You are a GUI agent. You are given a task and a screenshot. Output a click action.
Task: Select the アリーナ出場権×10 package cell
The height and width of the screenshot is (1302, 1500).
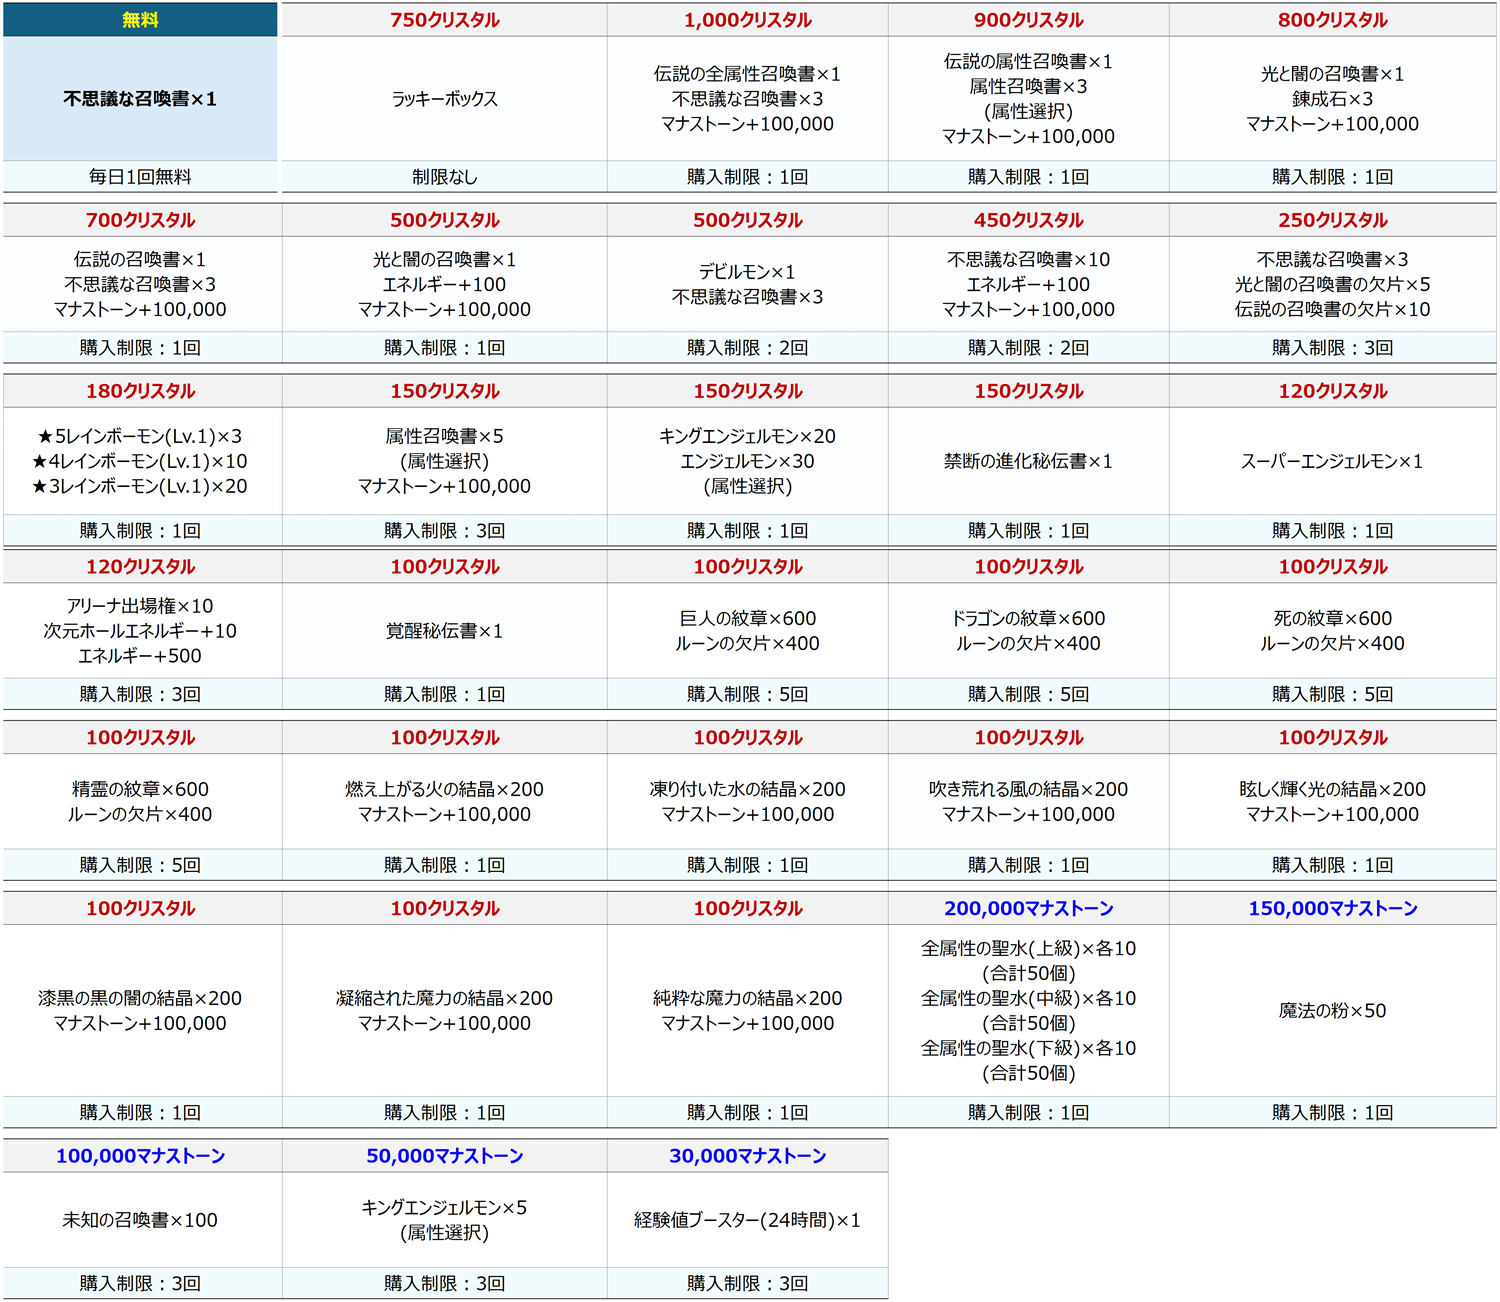140,631
